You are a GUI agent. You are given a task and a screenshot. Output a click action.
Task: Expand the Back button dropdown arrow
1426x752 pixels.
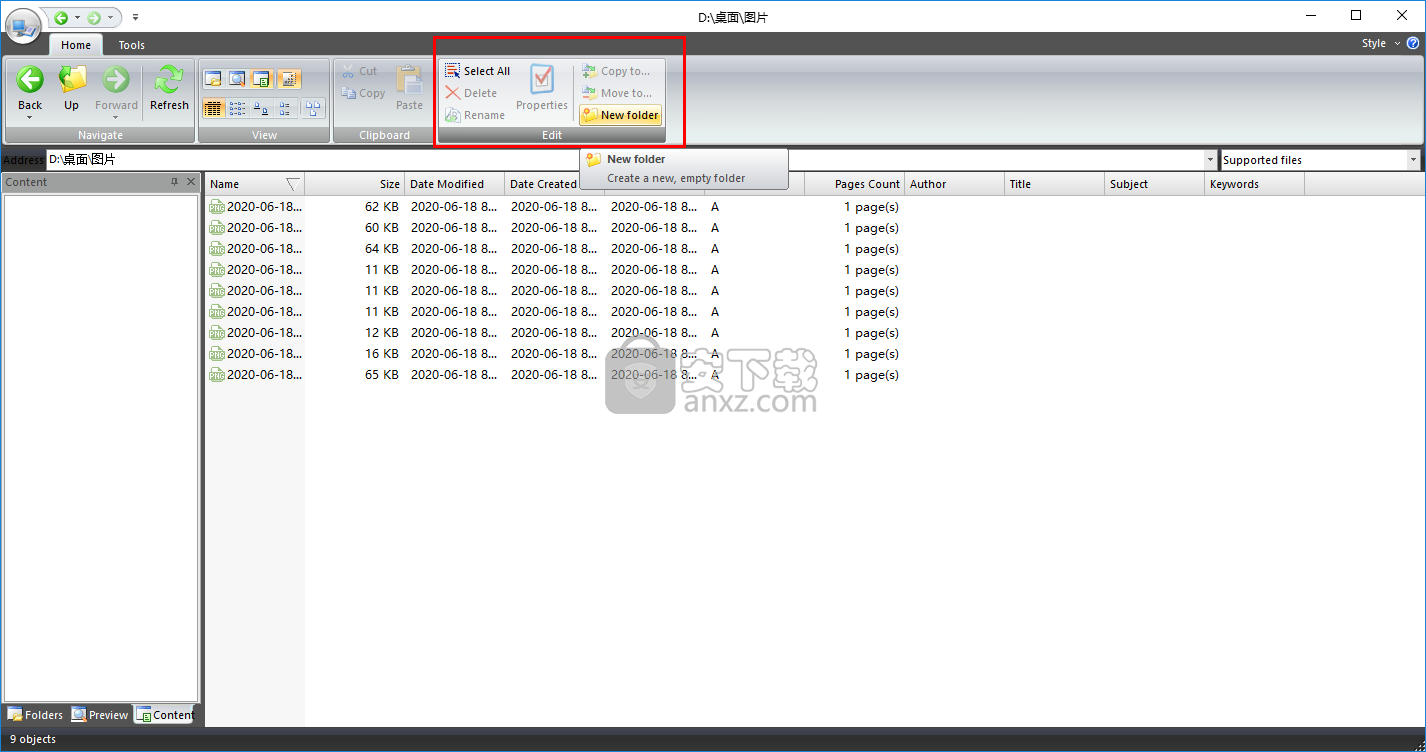click(x=30, y=118)
